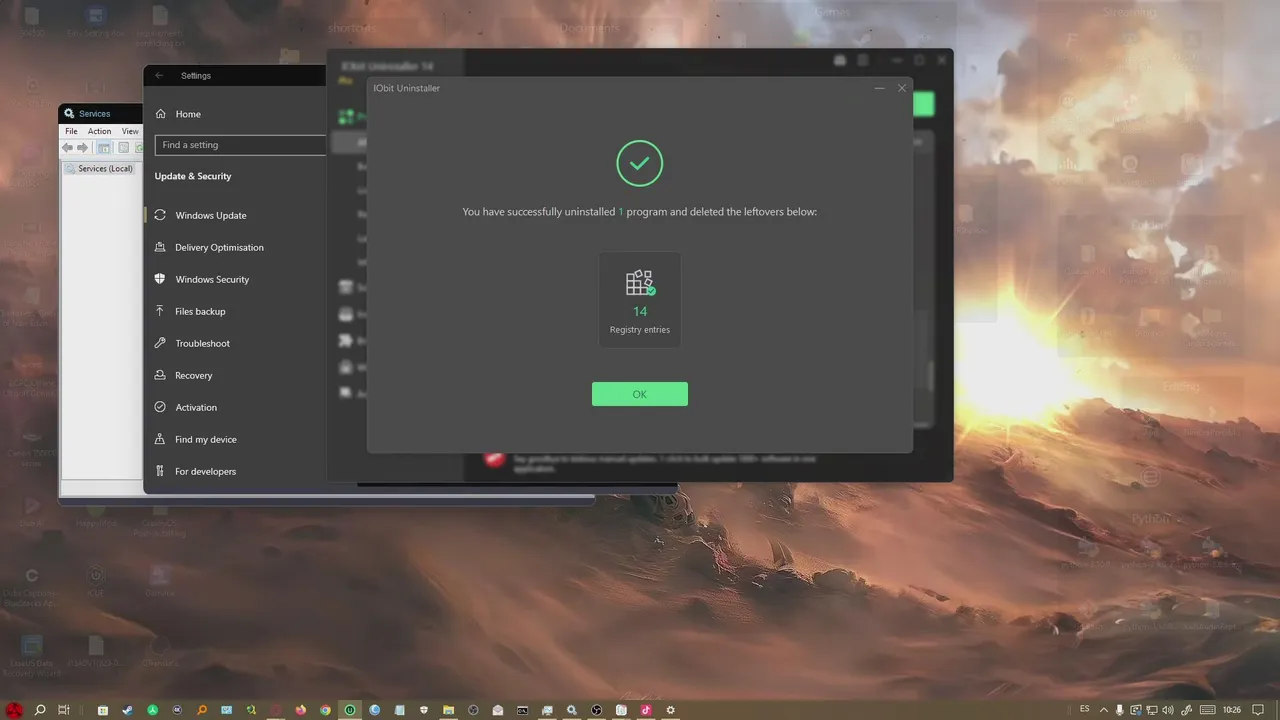Image resolution: width=1280 pixels, height=720 pixels.
Task: Click the Windows Security shield icon in Settings
Action: [x=160, y=279]
